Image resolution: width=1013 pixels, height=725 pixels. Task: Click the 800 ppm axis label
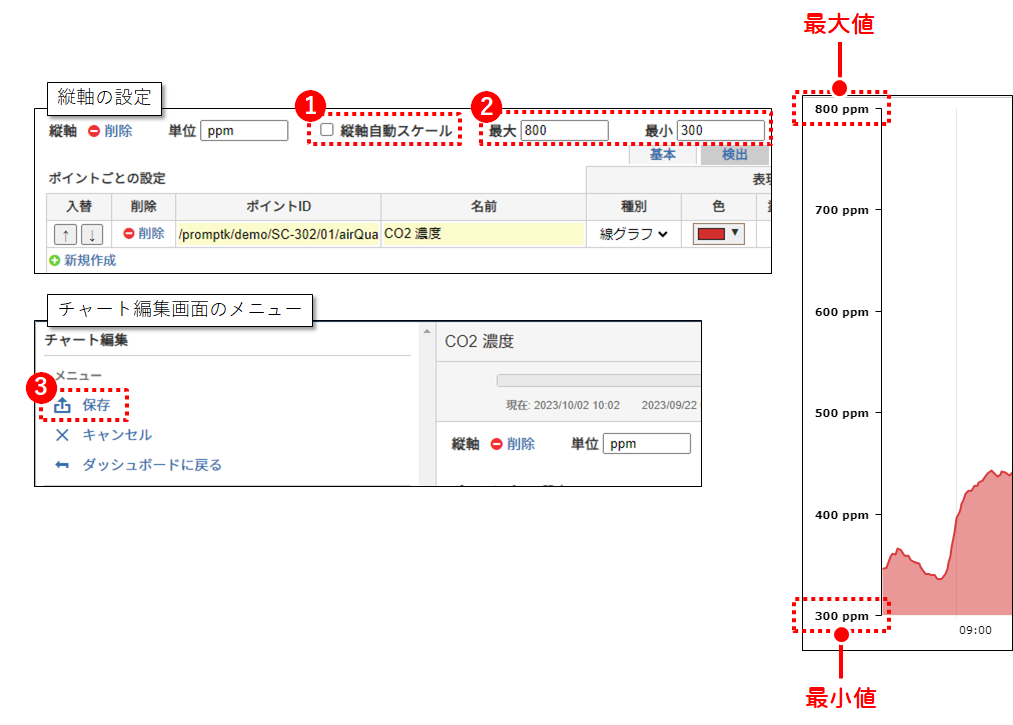[841, 109]
